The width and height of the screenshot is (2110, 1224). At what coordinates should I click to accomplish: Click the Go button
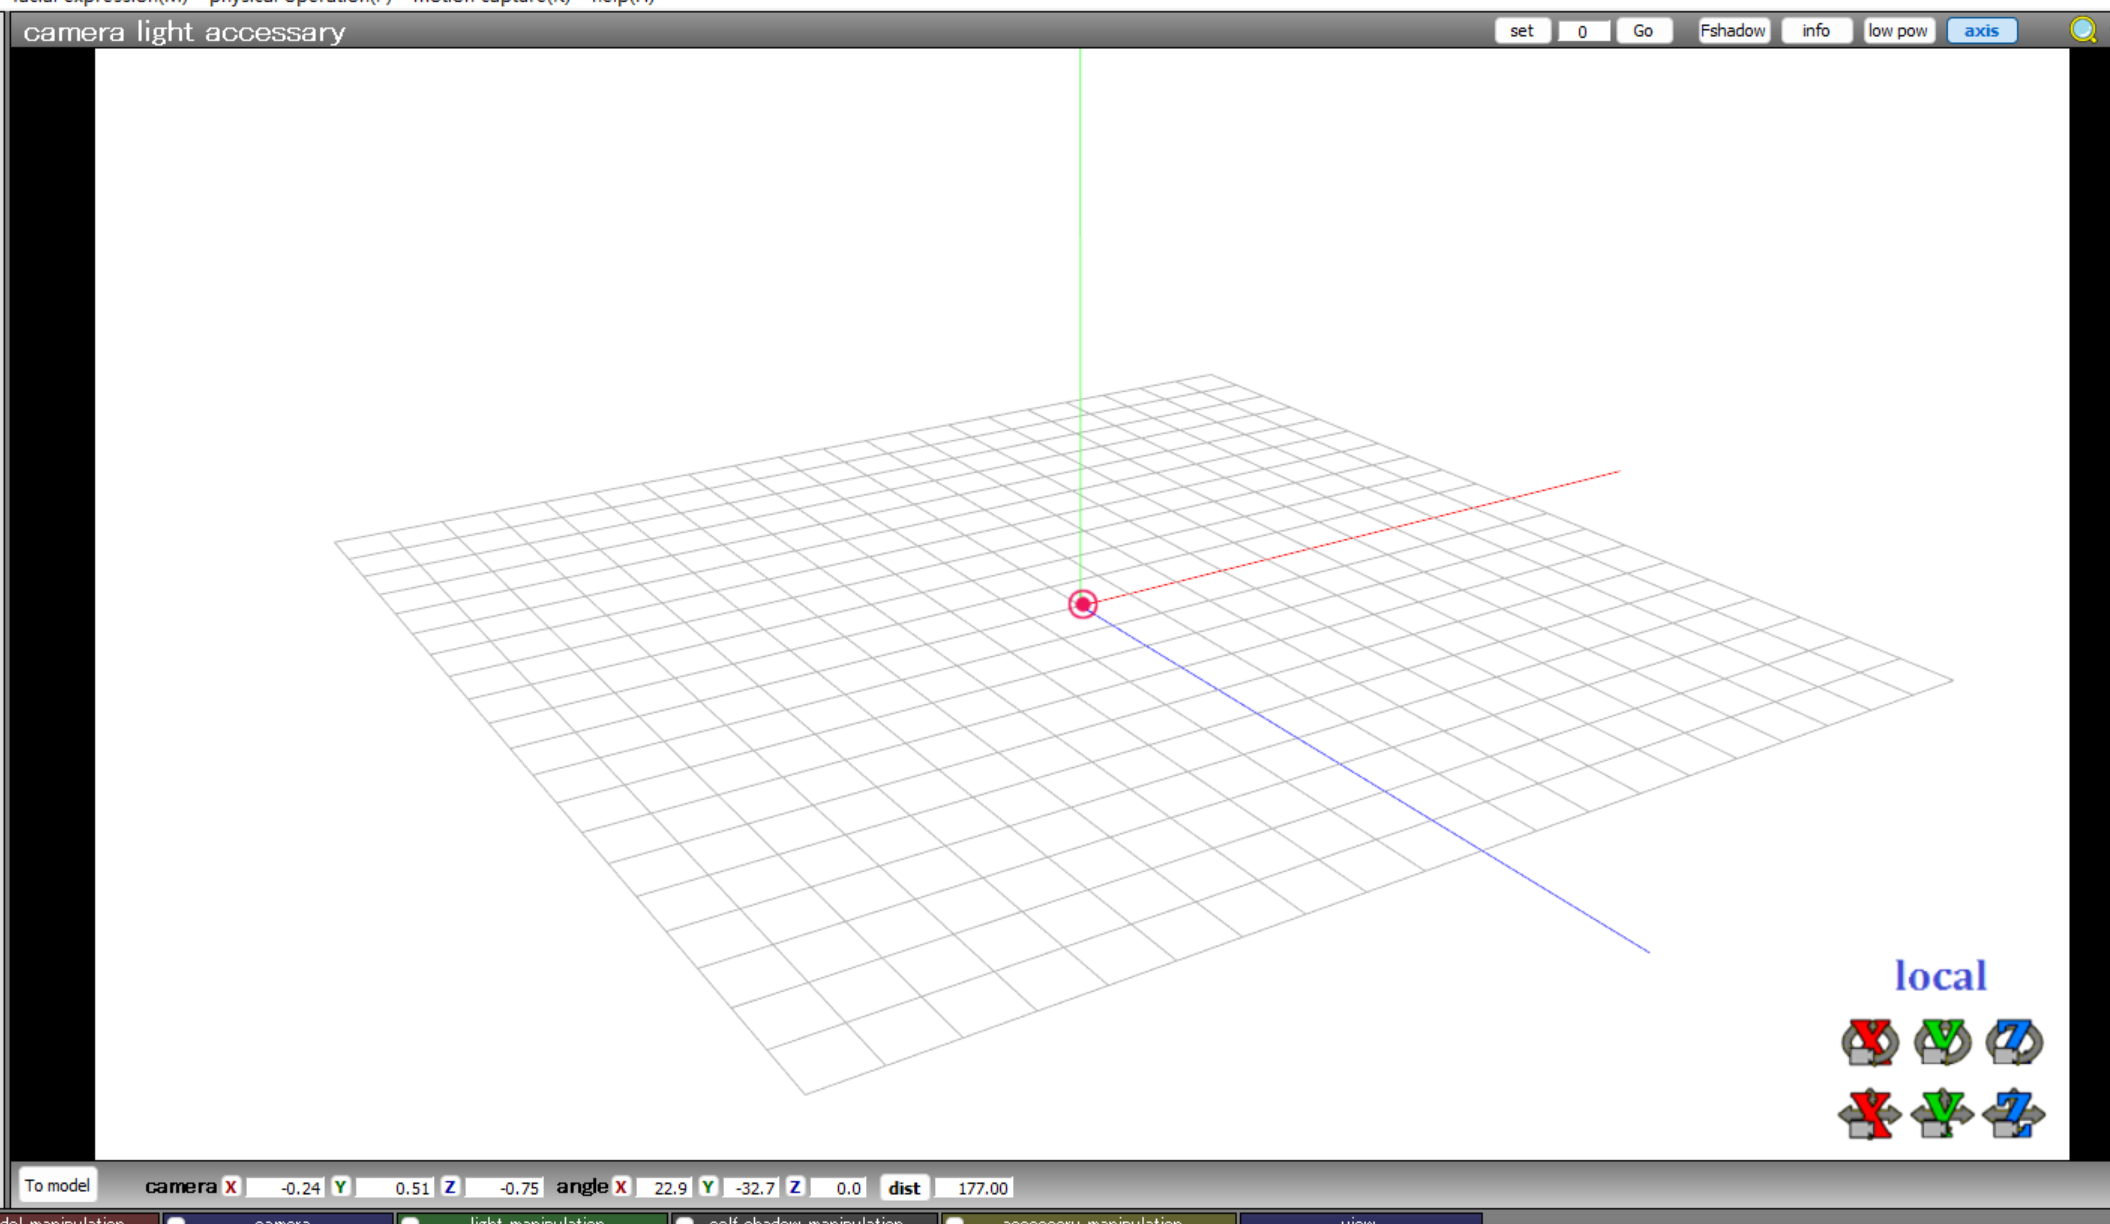pyautogui.click(x=1643, y=31)
